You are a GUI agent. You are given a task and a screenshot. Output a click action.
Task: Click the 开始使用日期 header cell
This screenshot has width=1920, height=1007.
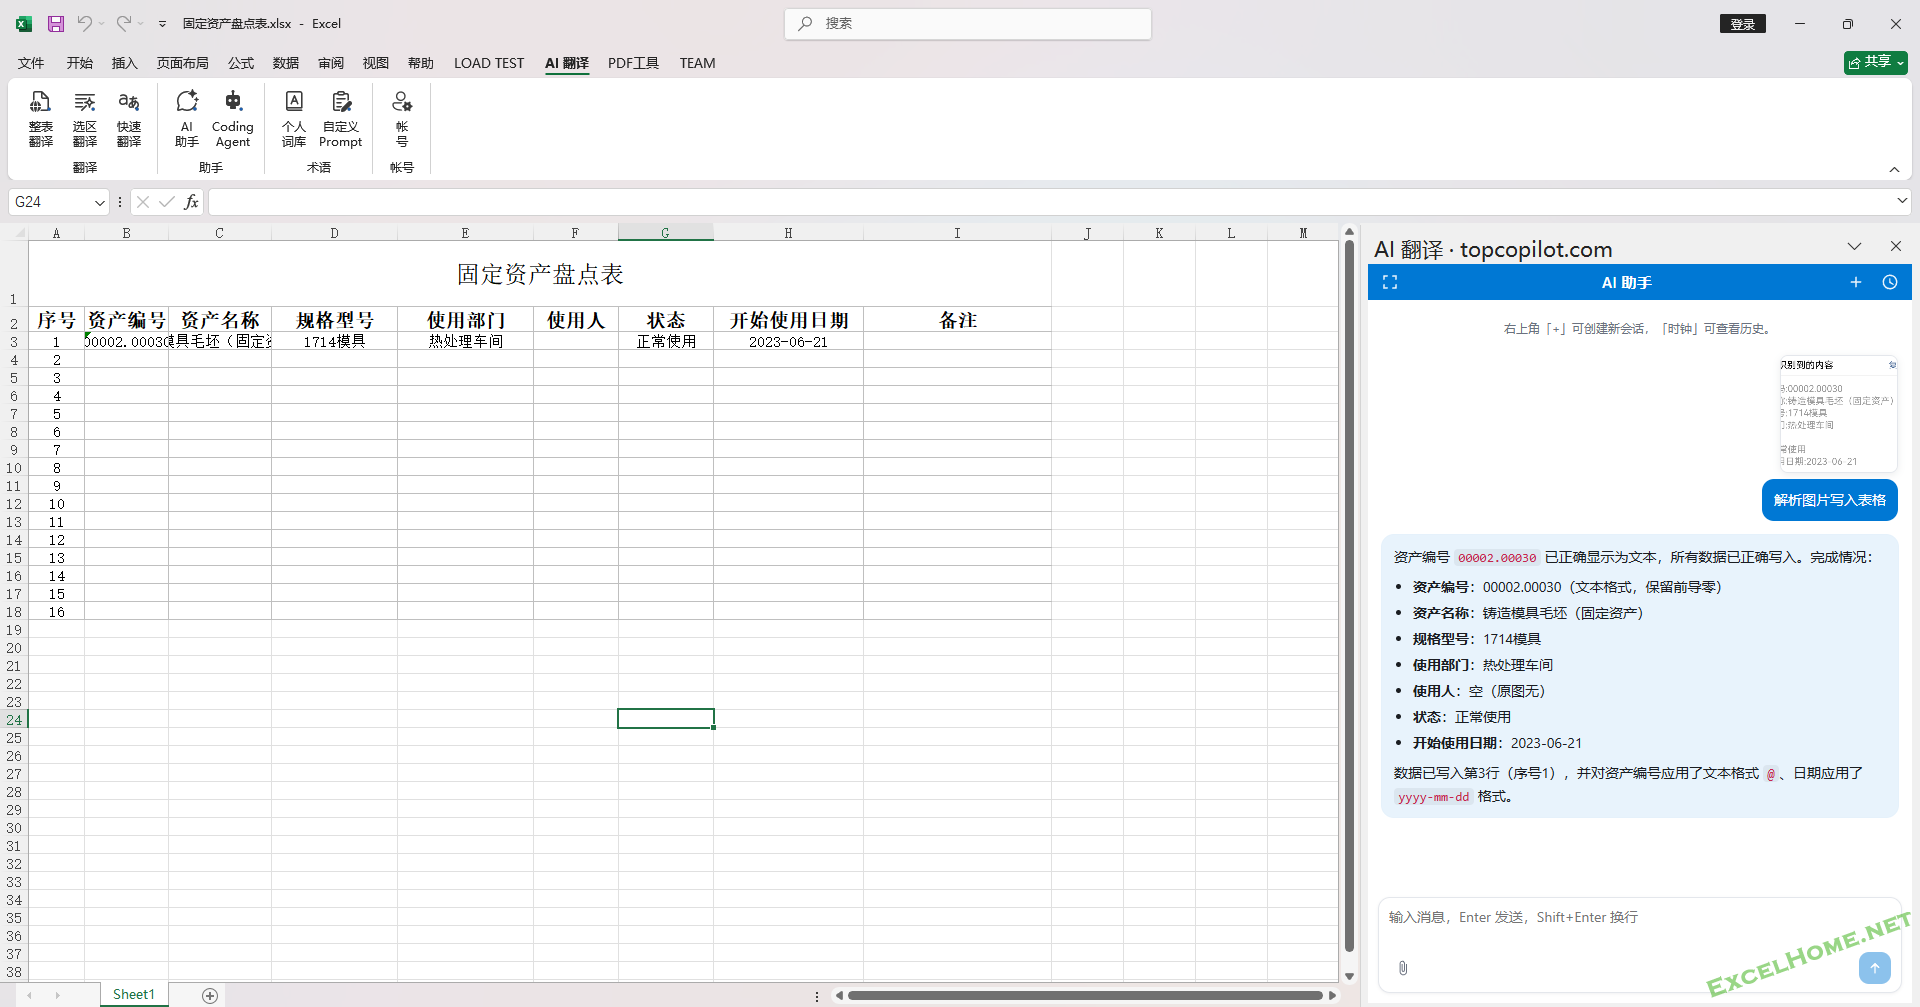[x=788, y=320]
